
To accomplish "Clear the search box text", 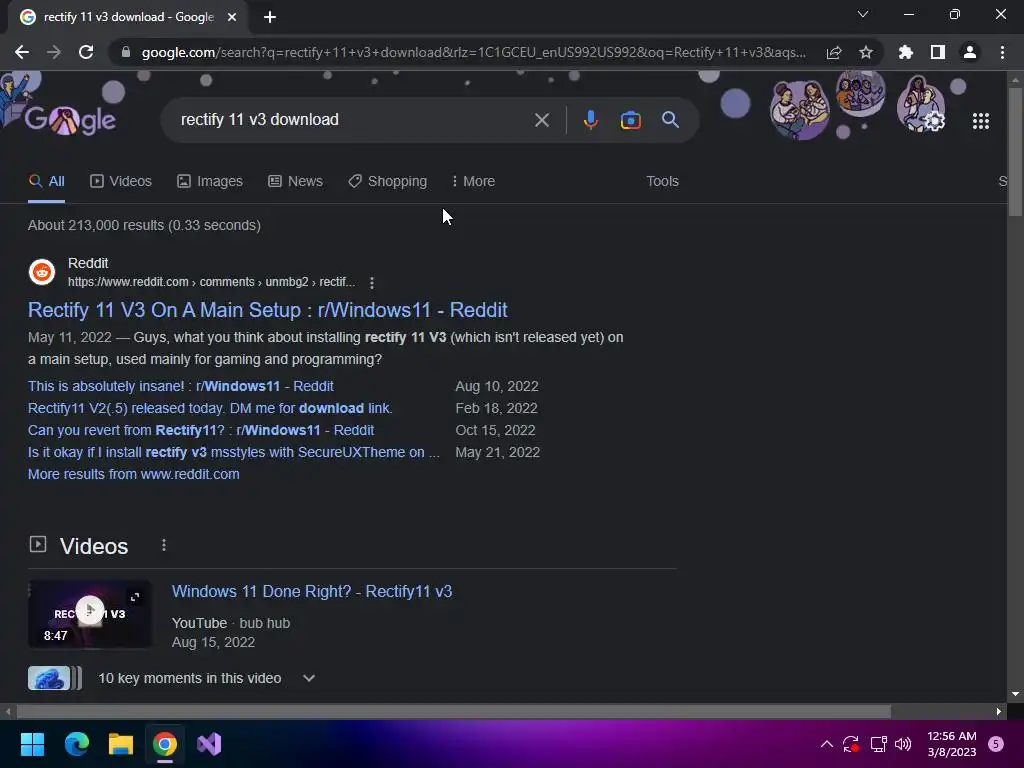I will pos(542,120).
